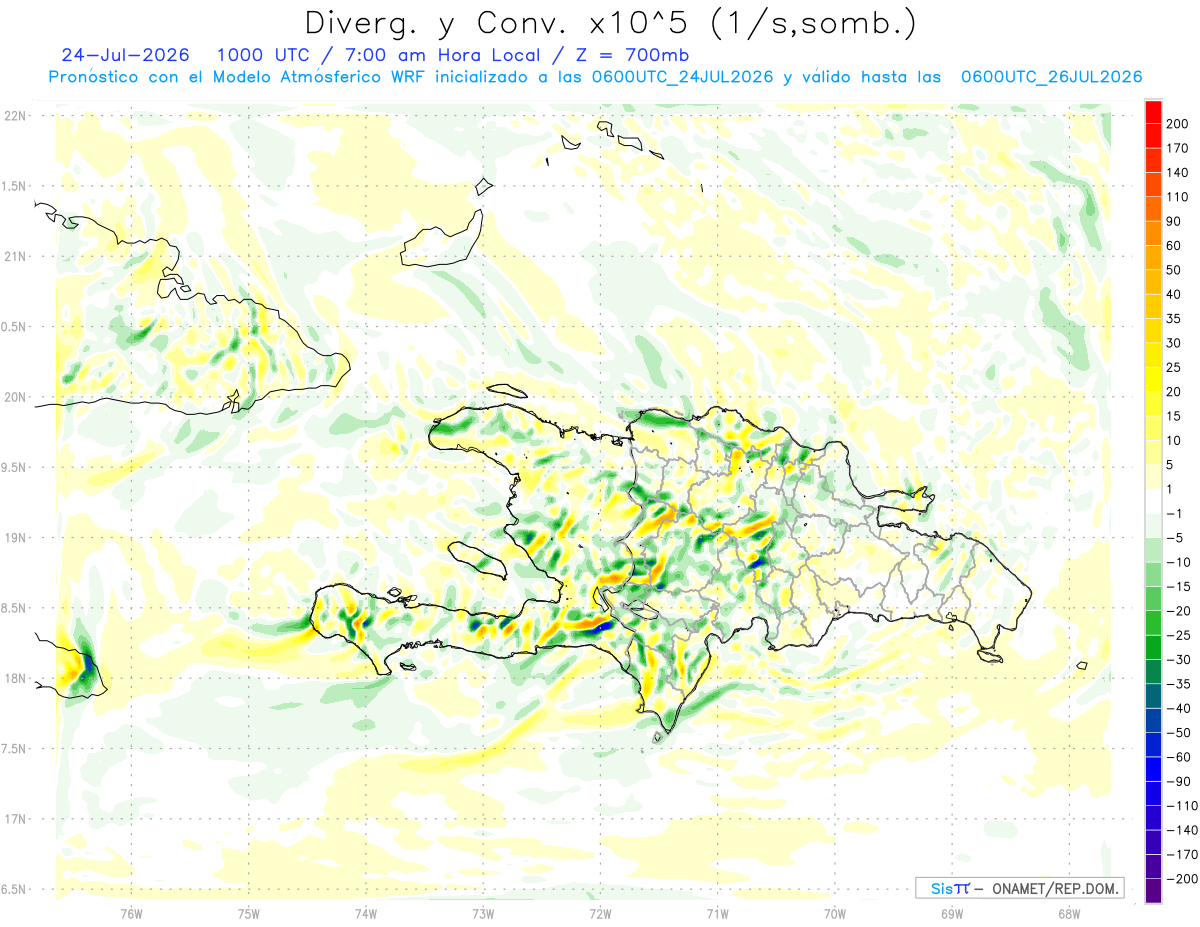The image size is (1200, 927).
Task: Pick the dark purple swatch below -200
Action: [x=1153, y=891]
